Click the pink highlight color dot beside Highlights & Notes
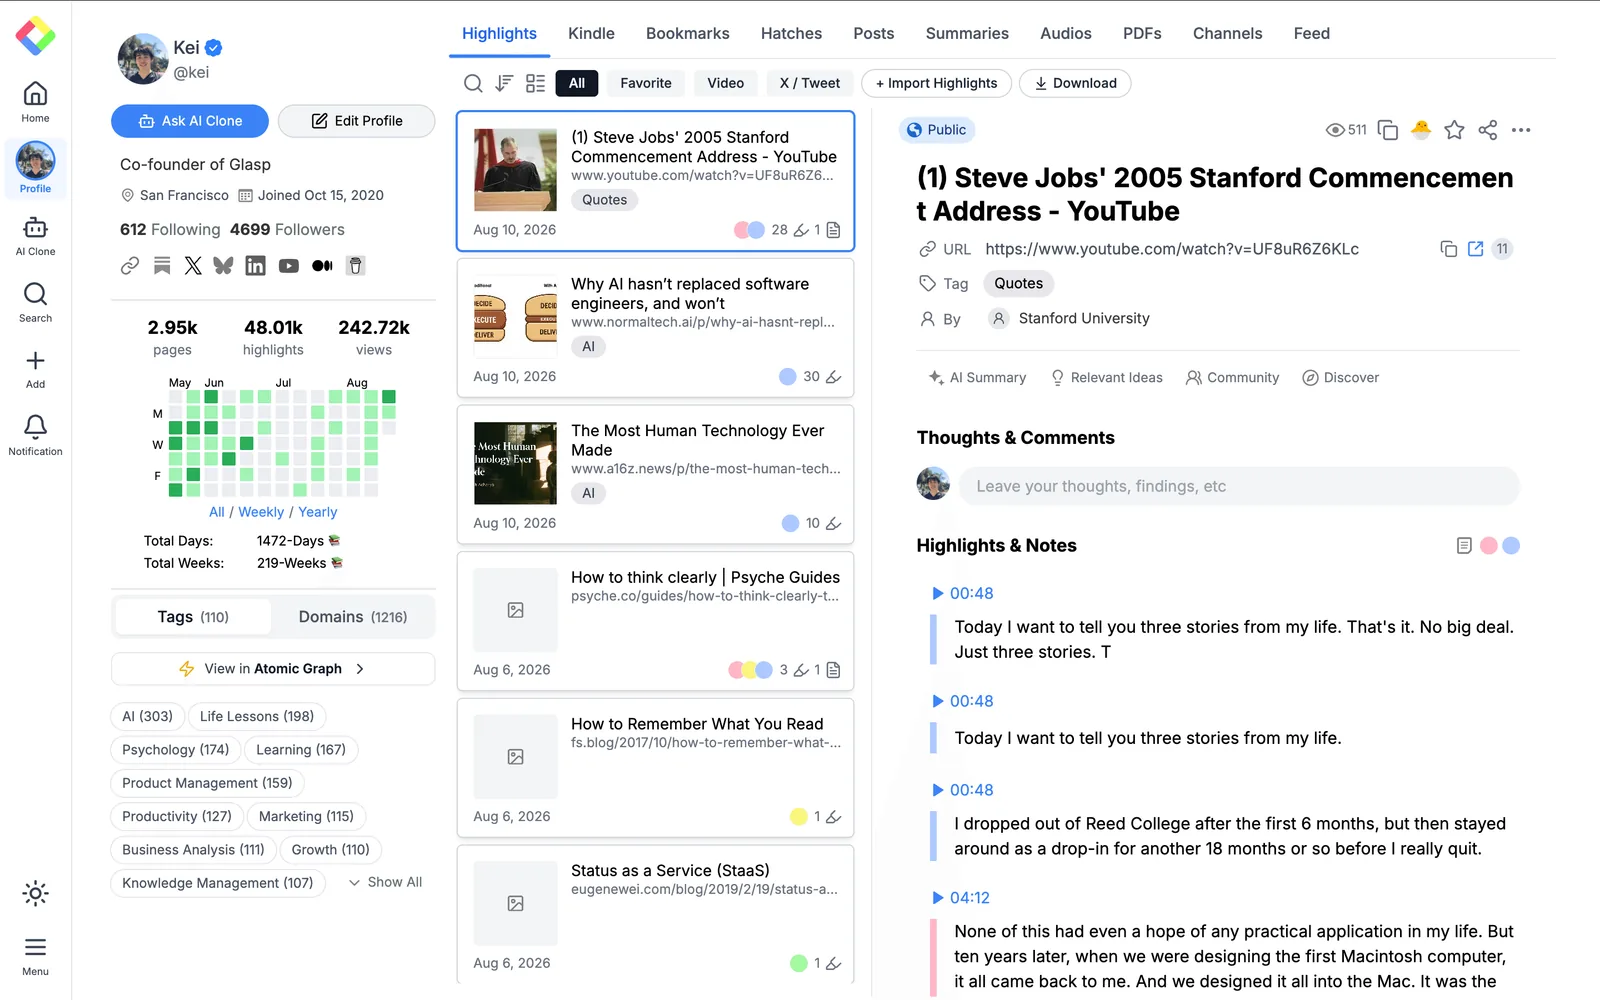The image size is (1600, 1000). 1489,546
